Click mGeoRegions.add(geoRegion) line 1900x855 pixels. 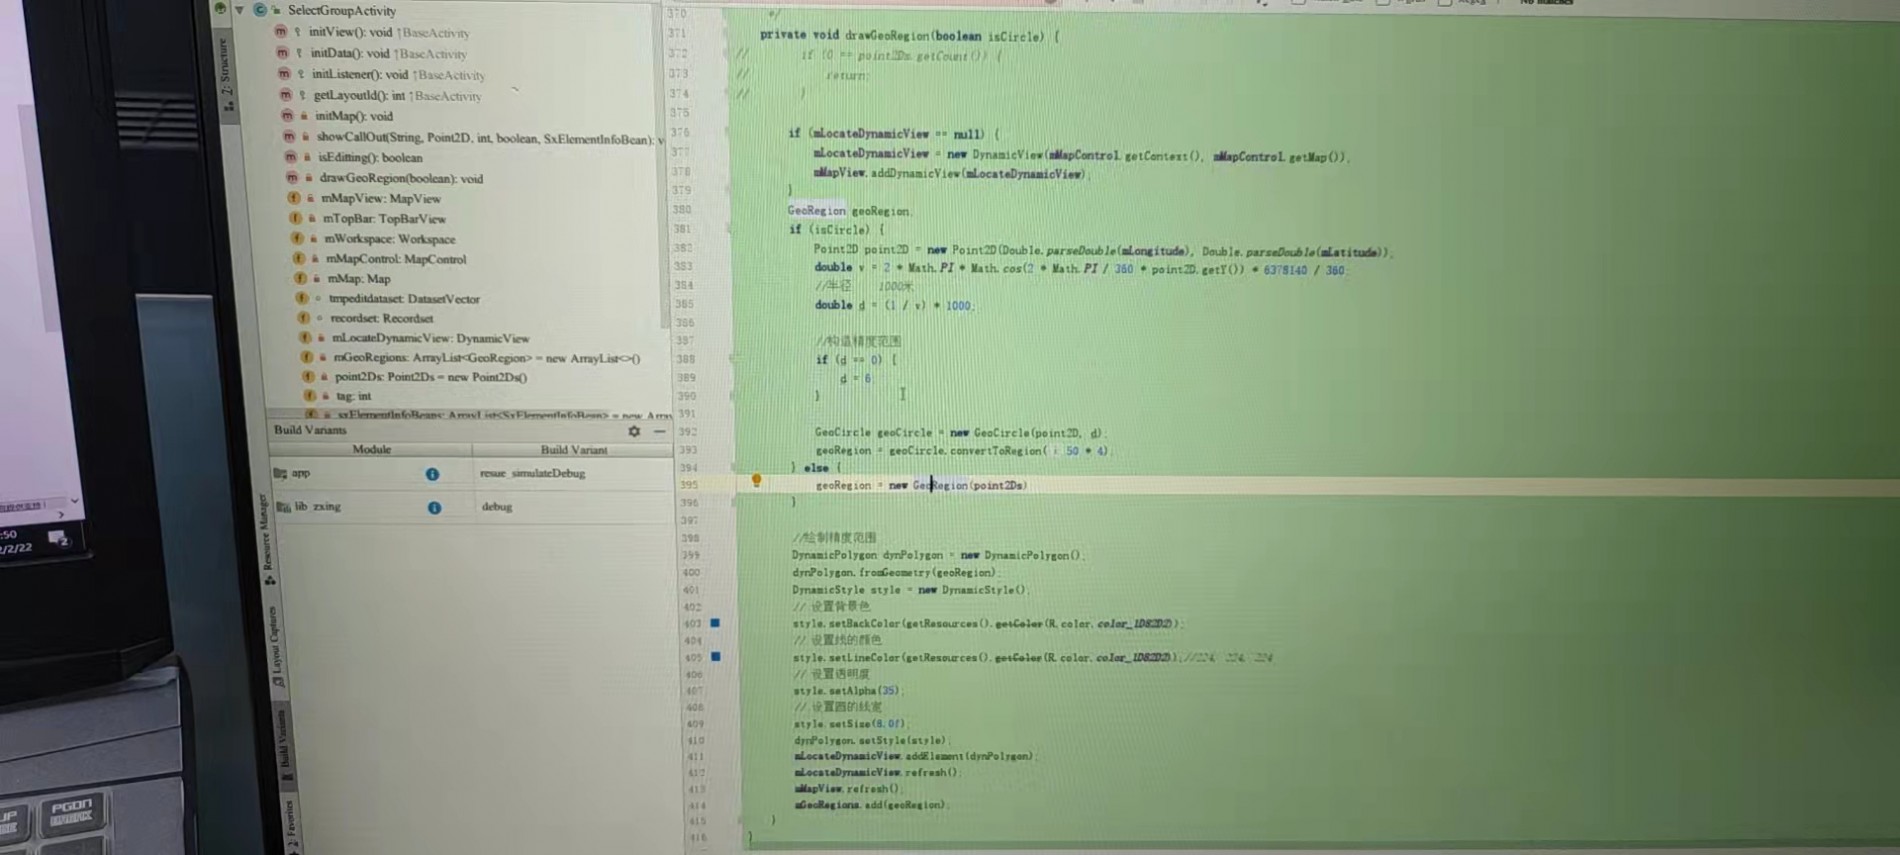(x=870, y=805)
